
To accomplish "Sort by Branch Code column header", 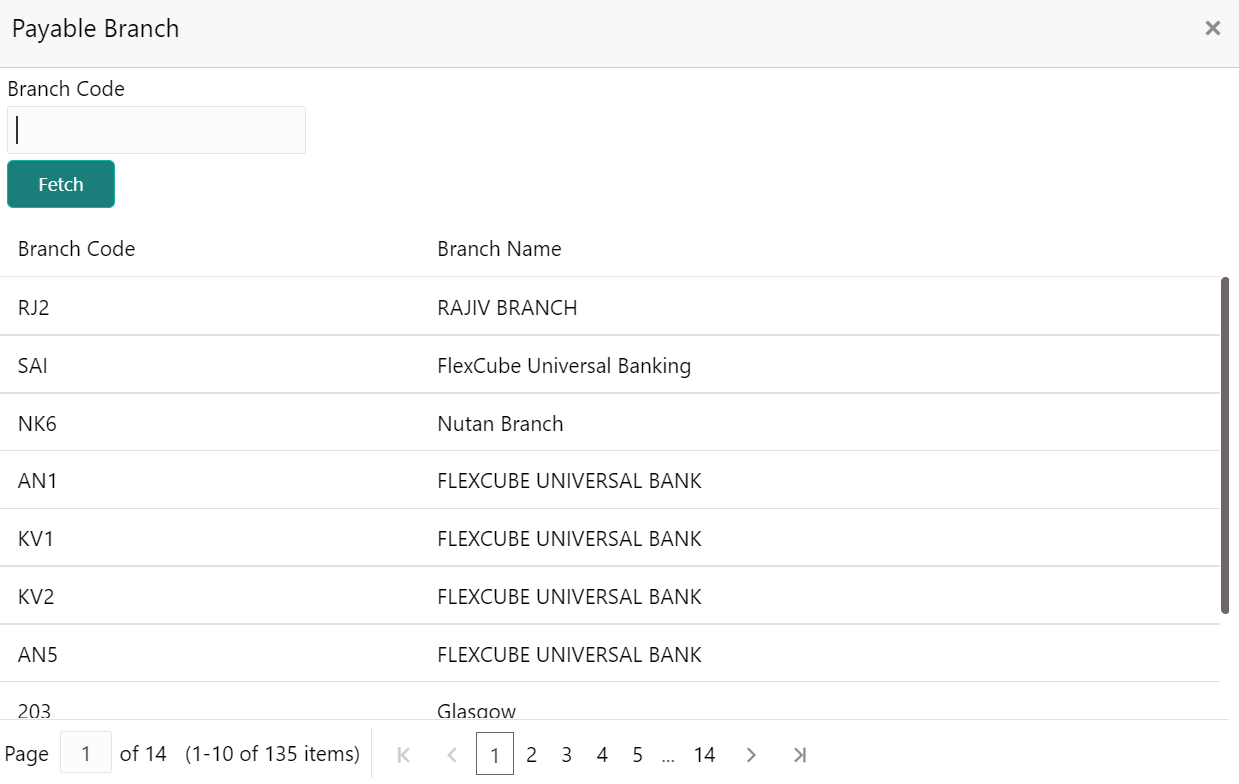I will (x=77, y=249).
